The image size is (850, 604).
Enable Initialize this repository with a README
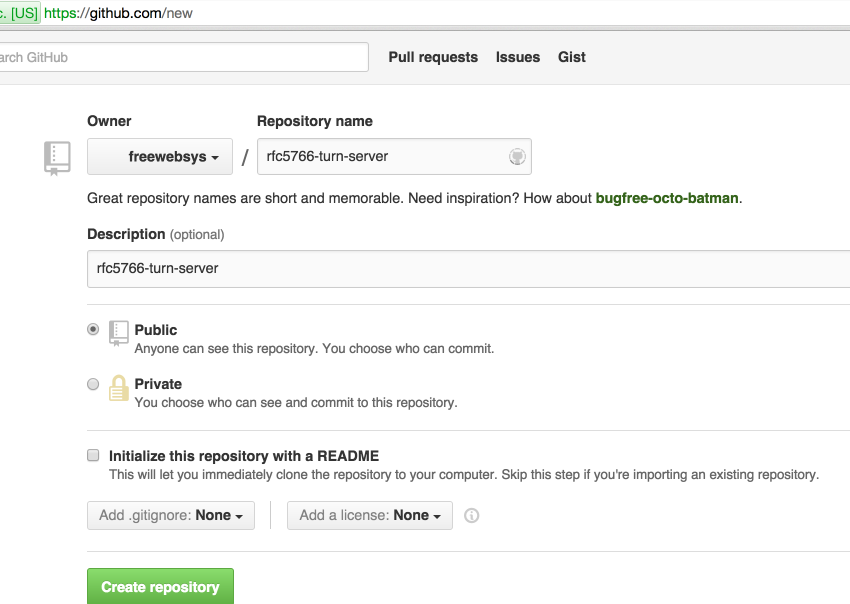coord(93,455)
